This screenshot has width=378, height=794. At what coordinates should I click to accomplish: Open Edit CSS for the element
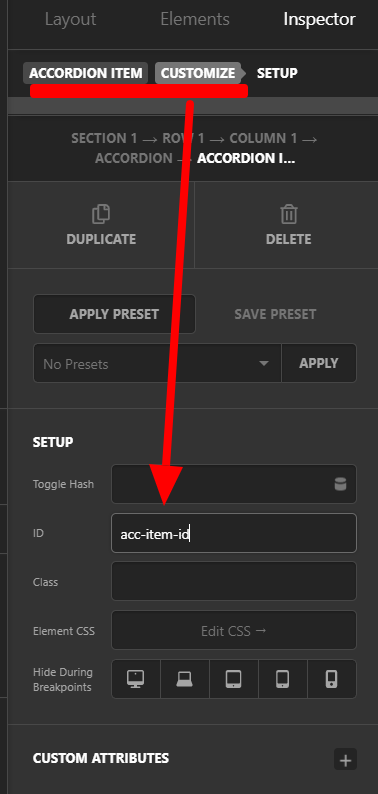pos(234,630)
